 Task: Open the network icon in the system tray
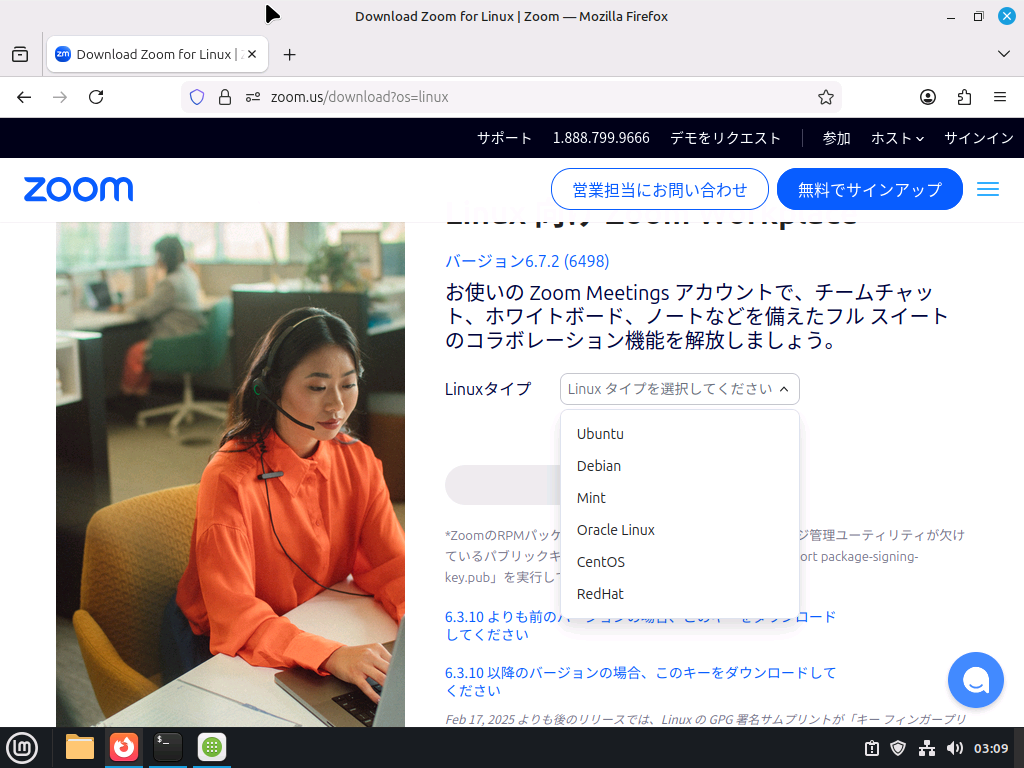(927, 747)
